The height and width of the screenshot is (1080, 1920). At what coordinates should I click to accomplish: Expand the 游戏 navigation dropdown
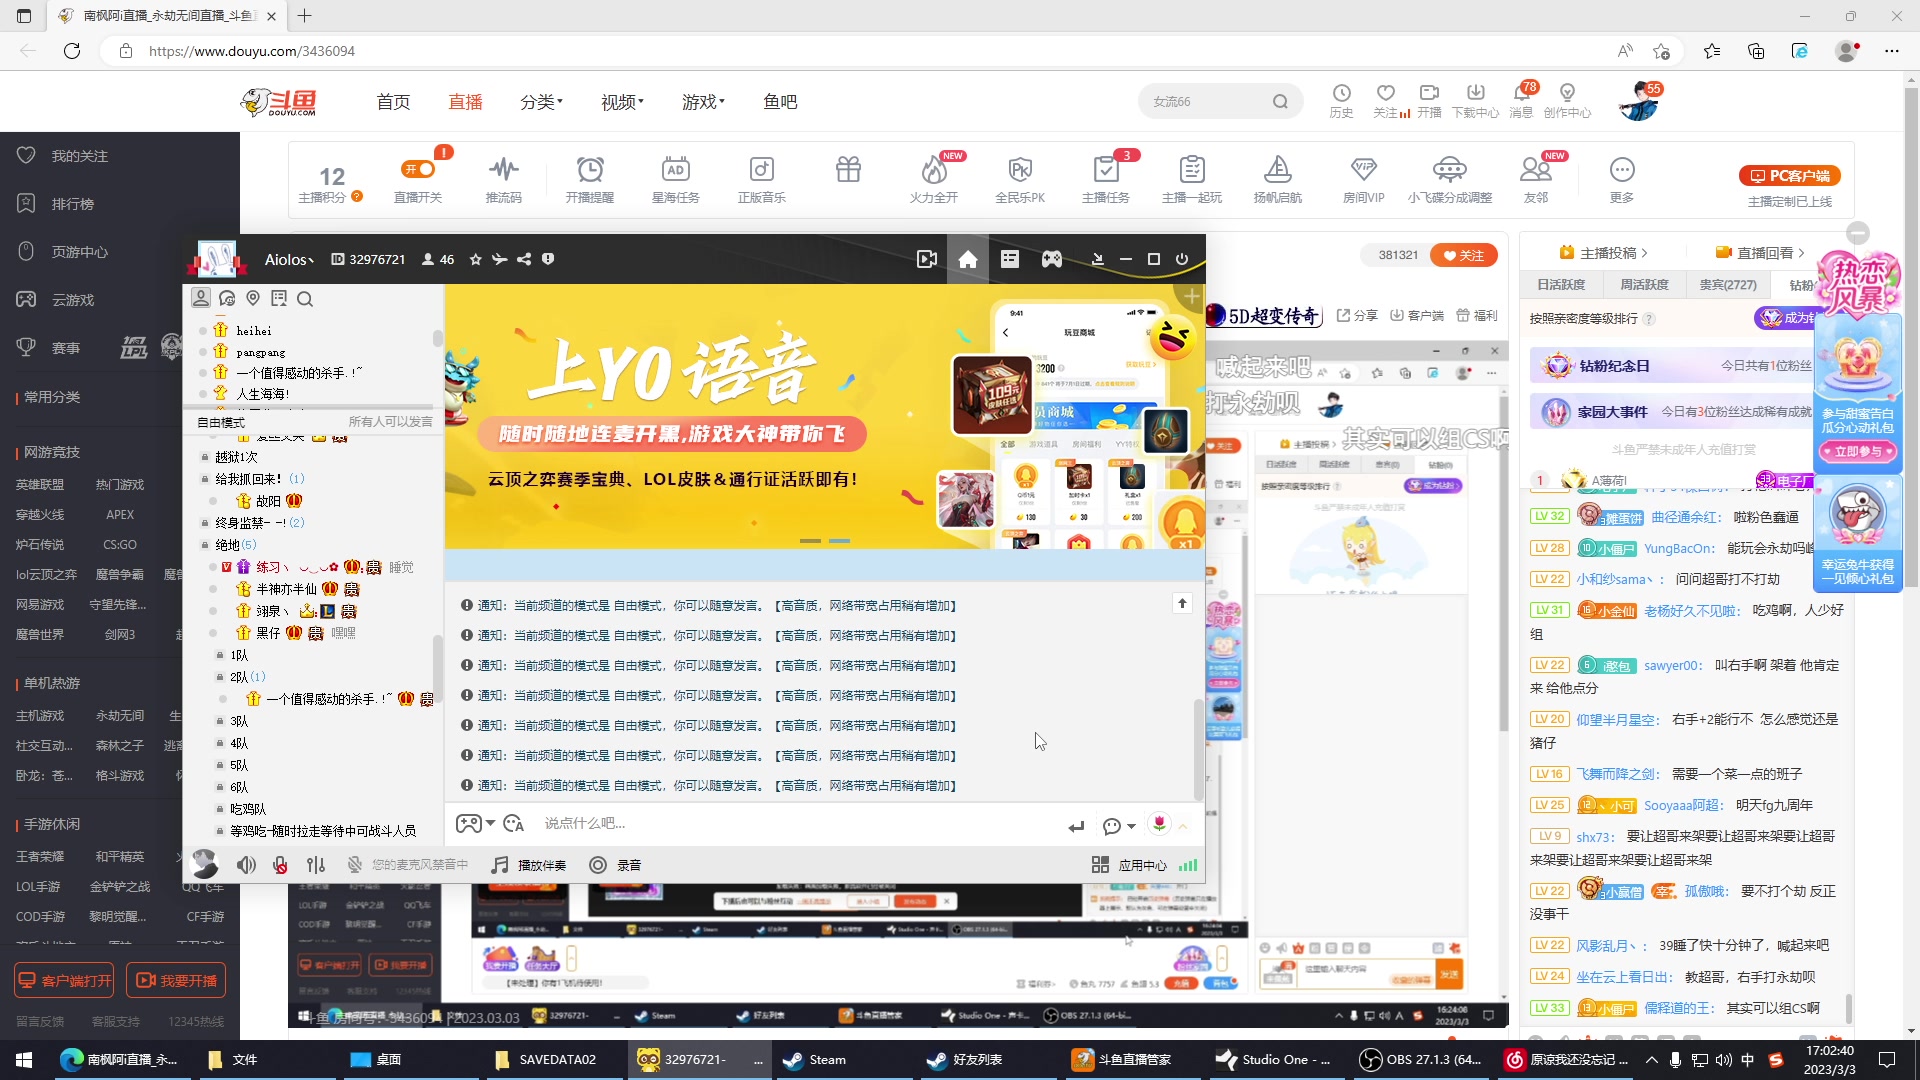point(703,102)
